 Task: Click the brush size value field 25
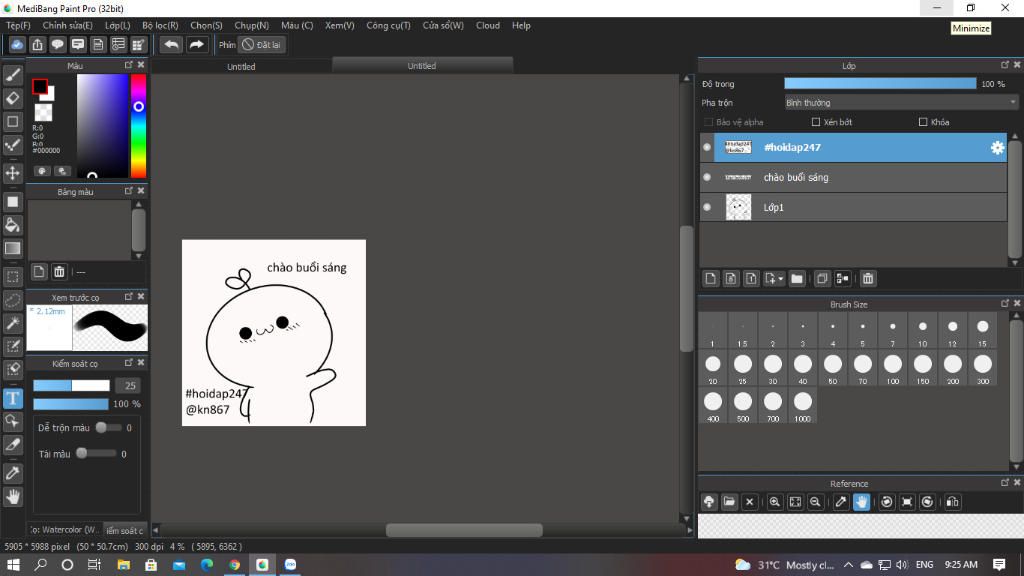coord(129,385)
